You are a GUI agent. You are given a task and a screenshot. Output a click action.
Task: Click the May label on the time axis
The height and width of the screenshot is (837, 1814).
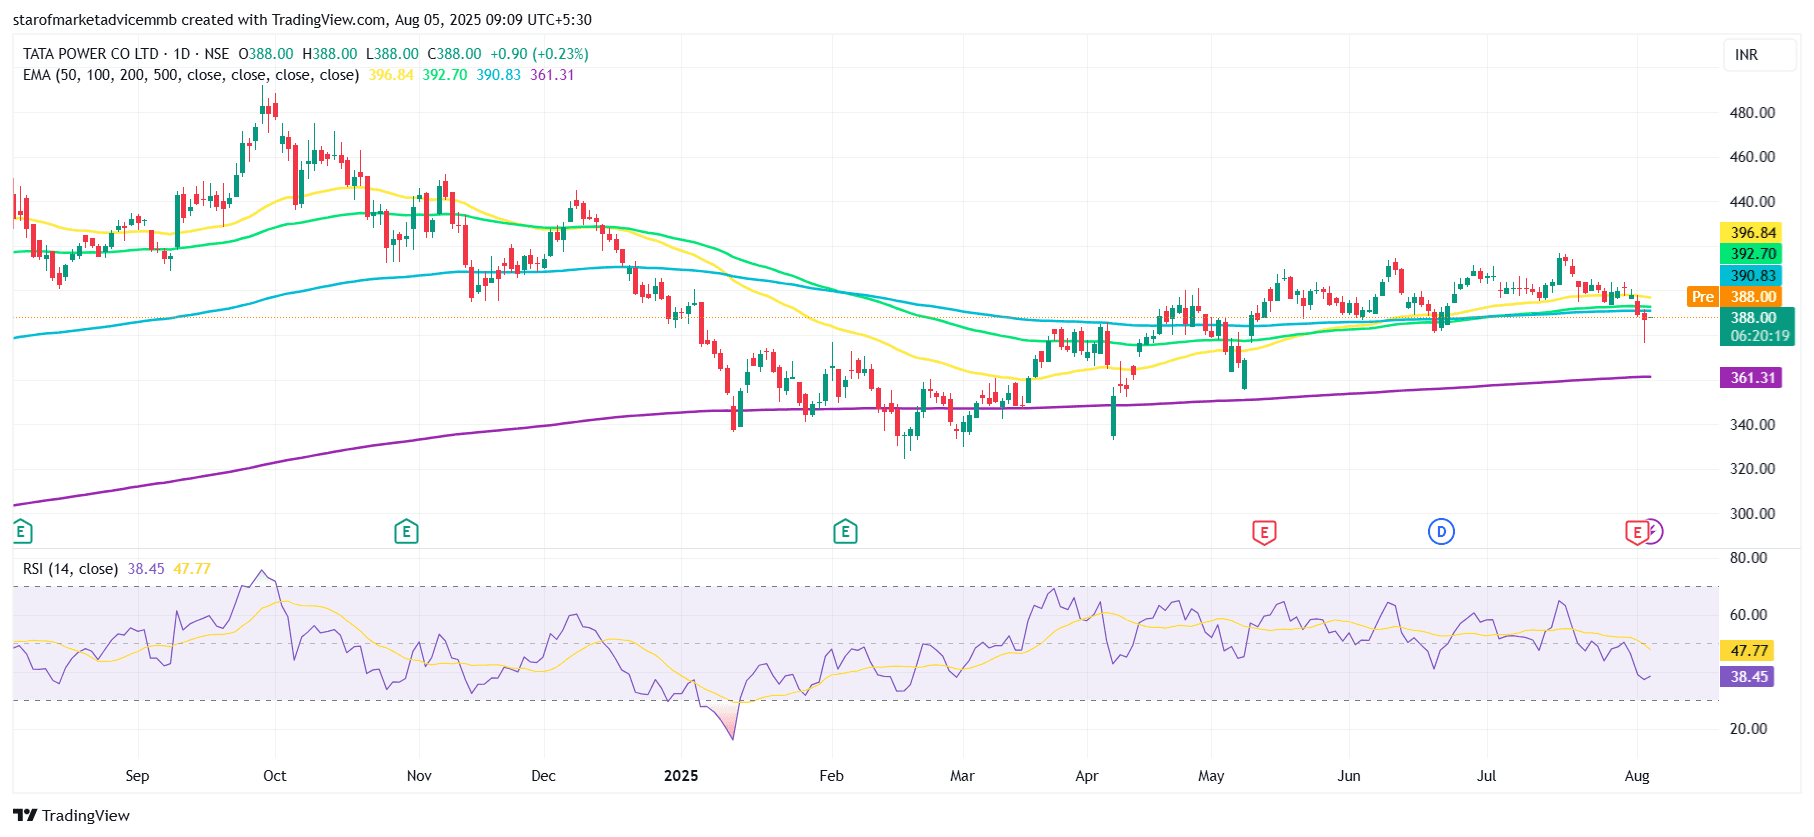(x=1211, y=776)
